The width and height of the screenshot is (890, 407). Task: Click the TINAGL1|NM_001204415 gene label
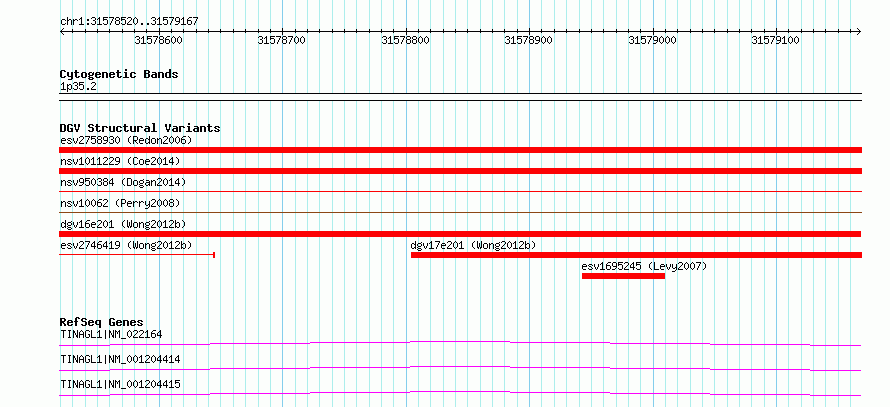tap(120, 385)
